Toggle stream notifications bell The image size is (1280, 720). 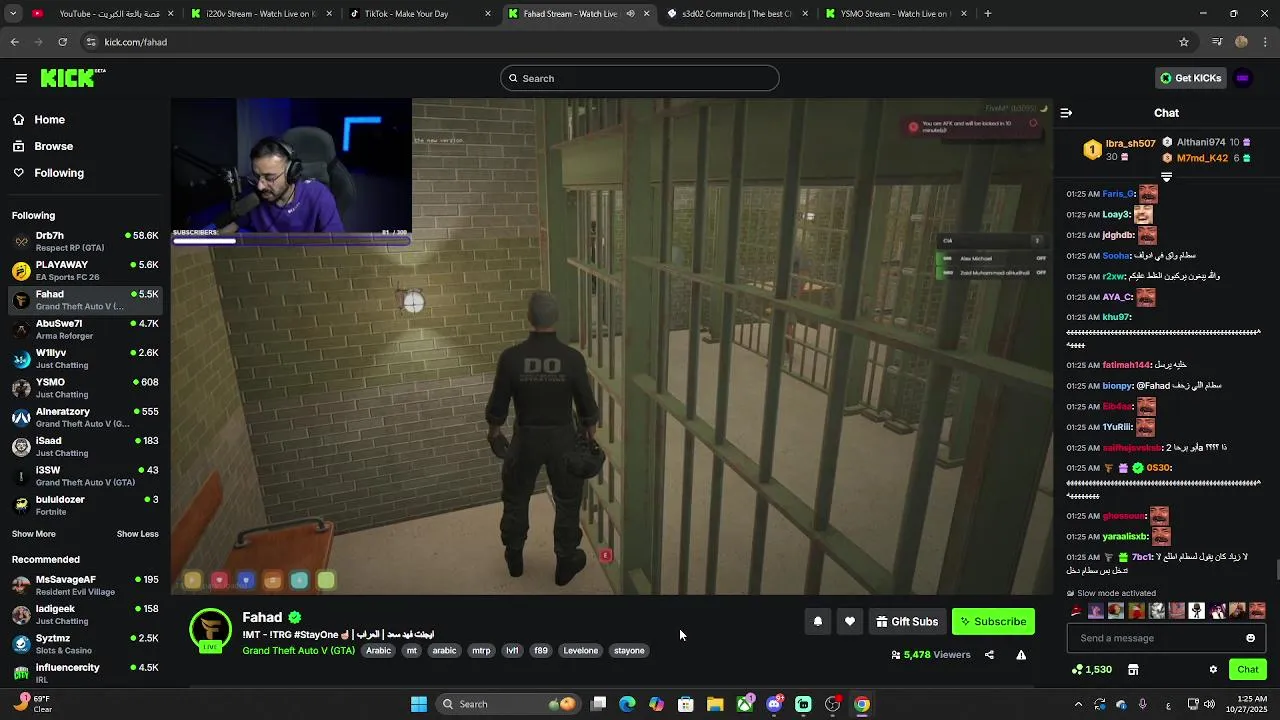(818, 621)
